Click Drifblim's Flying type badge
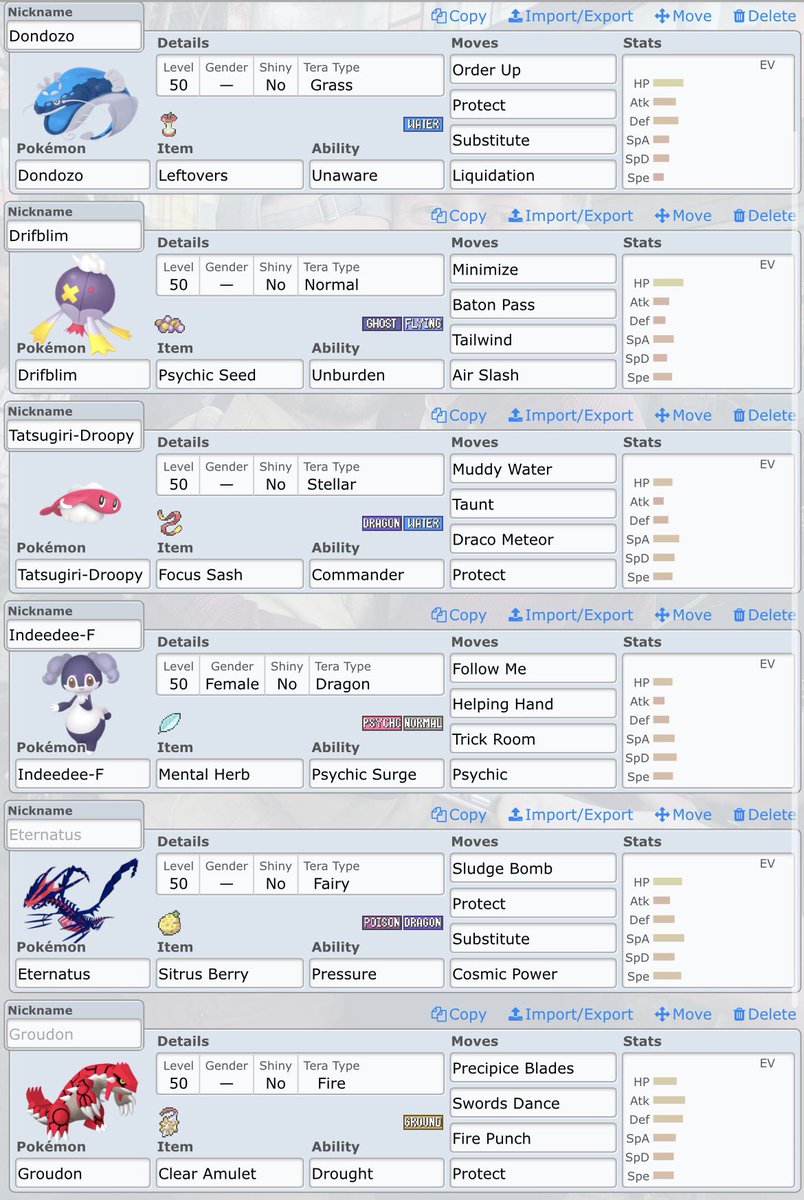Viewport: 804px width, 1200px height. pyautogui.click(x=423, y=324)
